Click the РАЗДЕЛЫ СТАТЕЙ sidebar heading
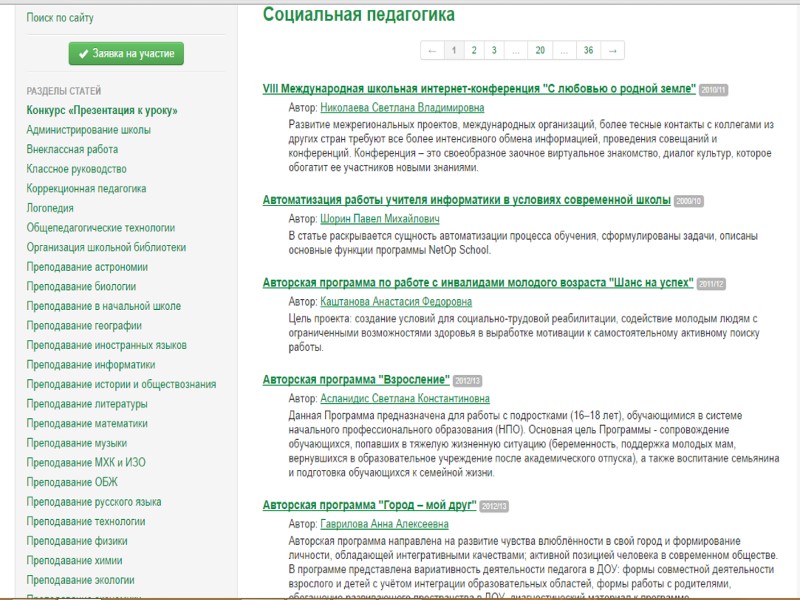800x600 pixels. [64, 91]
